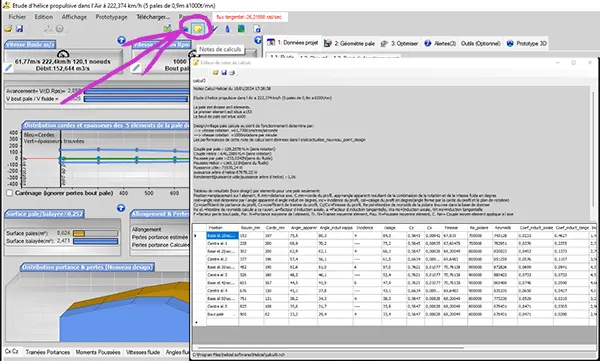Switch to 2: Géométrie pale tab
The width and height of the screenshot is (600, 361).
coord(350,43)
